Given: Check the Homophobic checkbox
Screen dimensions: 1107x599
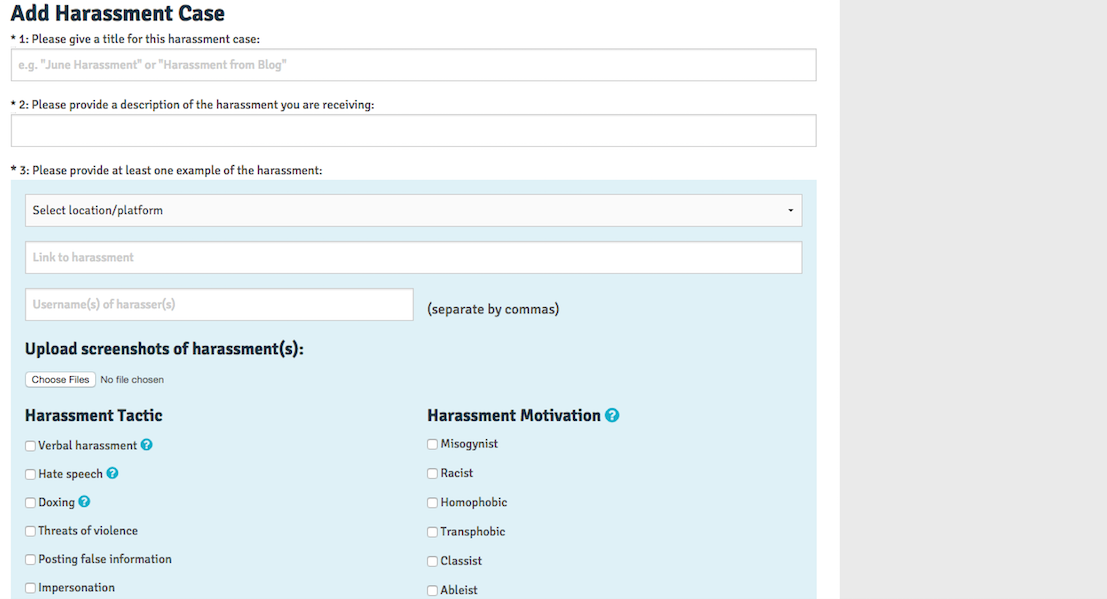Looking at the screenshot, I should (x=433, y=503).
